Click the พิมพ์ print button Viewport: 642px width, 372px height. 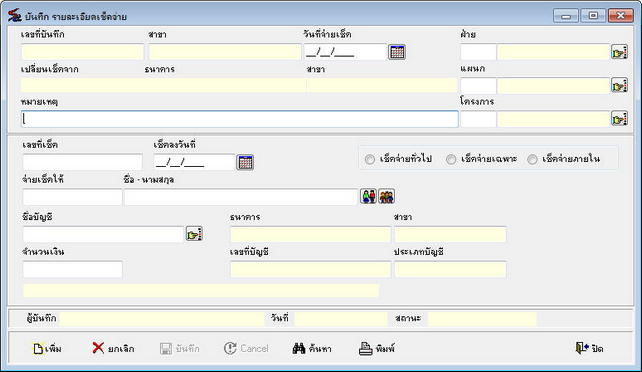tap(377, 349)
